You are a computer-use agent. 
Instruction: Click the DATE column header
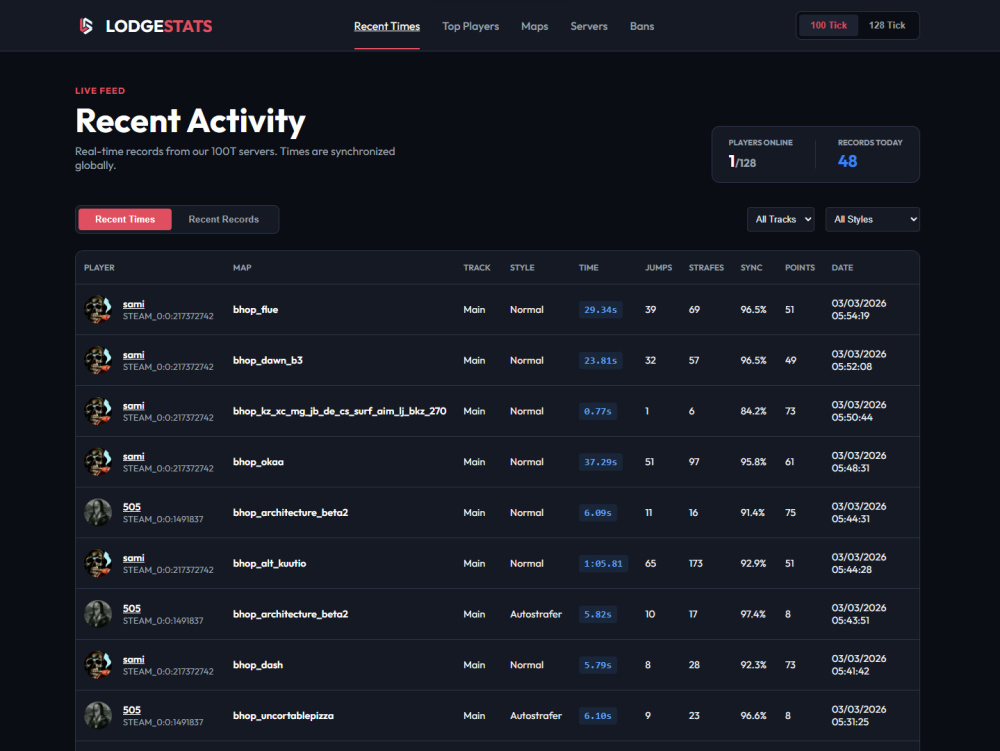coord(842,268)
